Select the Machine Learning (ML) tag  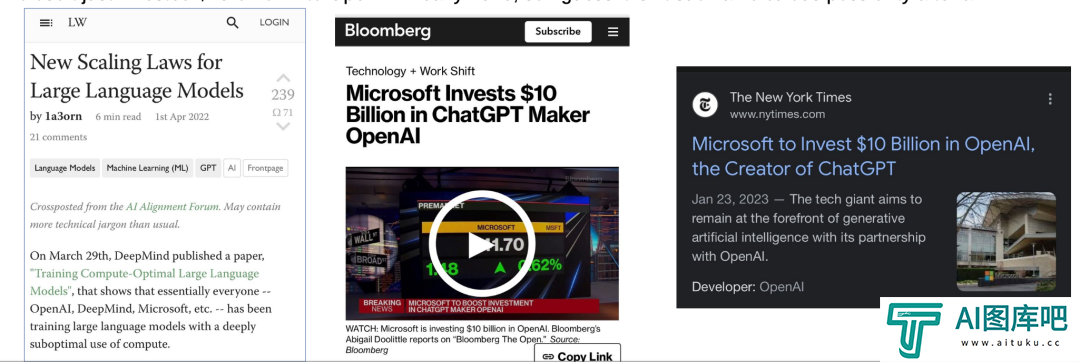click(147, 168)
